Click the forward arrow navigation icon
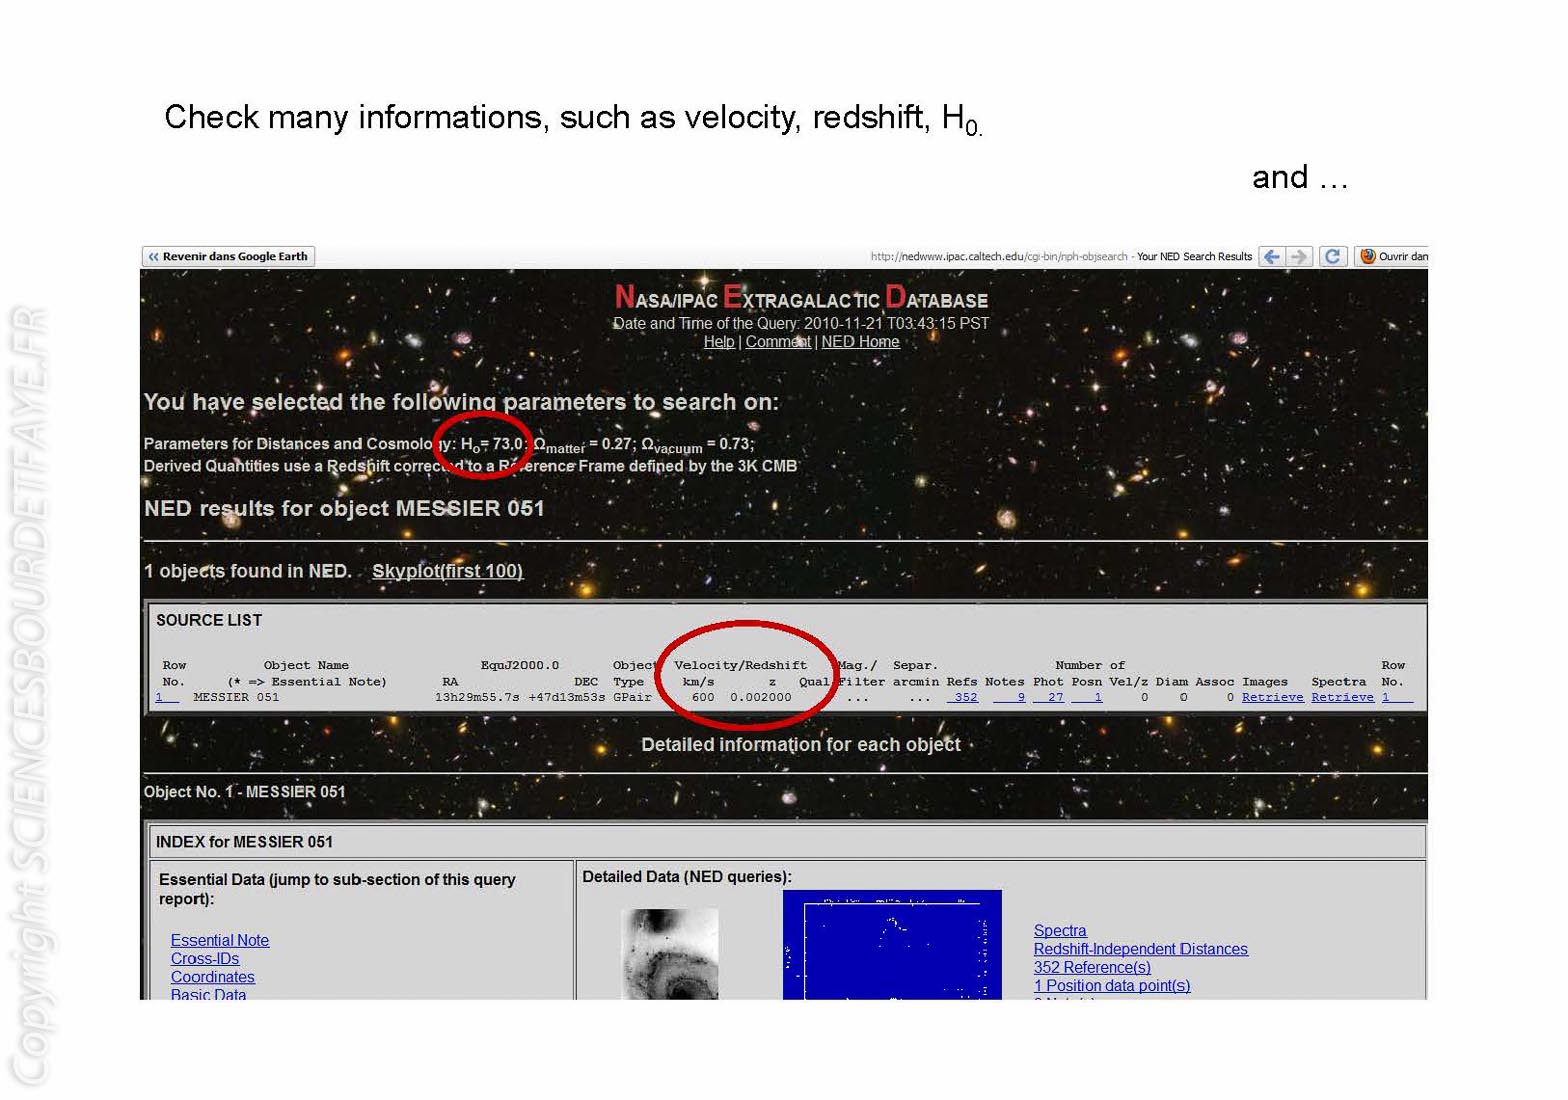This screenshot has height=1100, width=1568. (1299, 257)
